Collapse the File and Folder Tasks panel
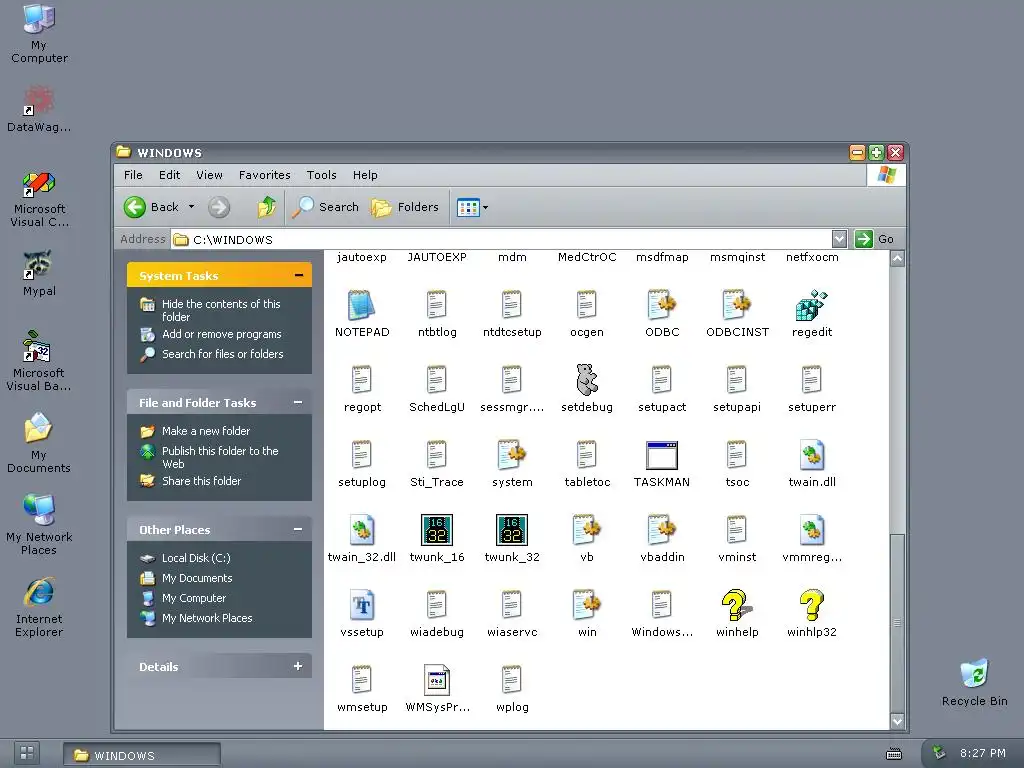The height and width of the screenshot is (768, 1024). point(298,402)
